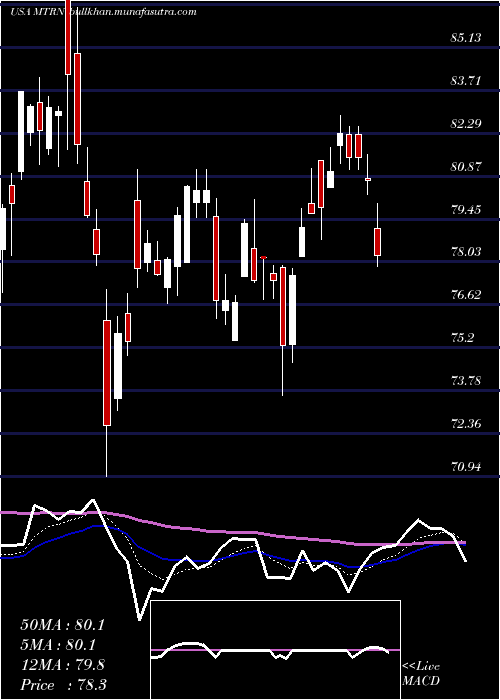Click the Live MACD label
This screenshot has width=500, height=700.
coord(421,674)
